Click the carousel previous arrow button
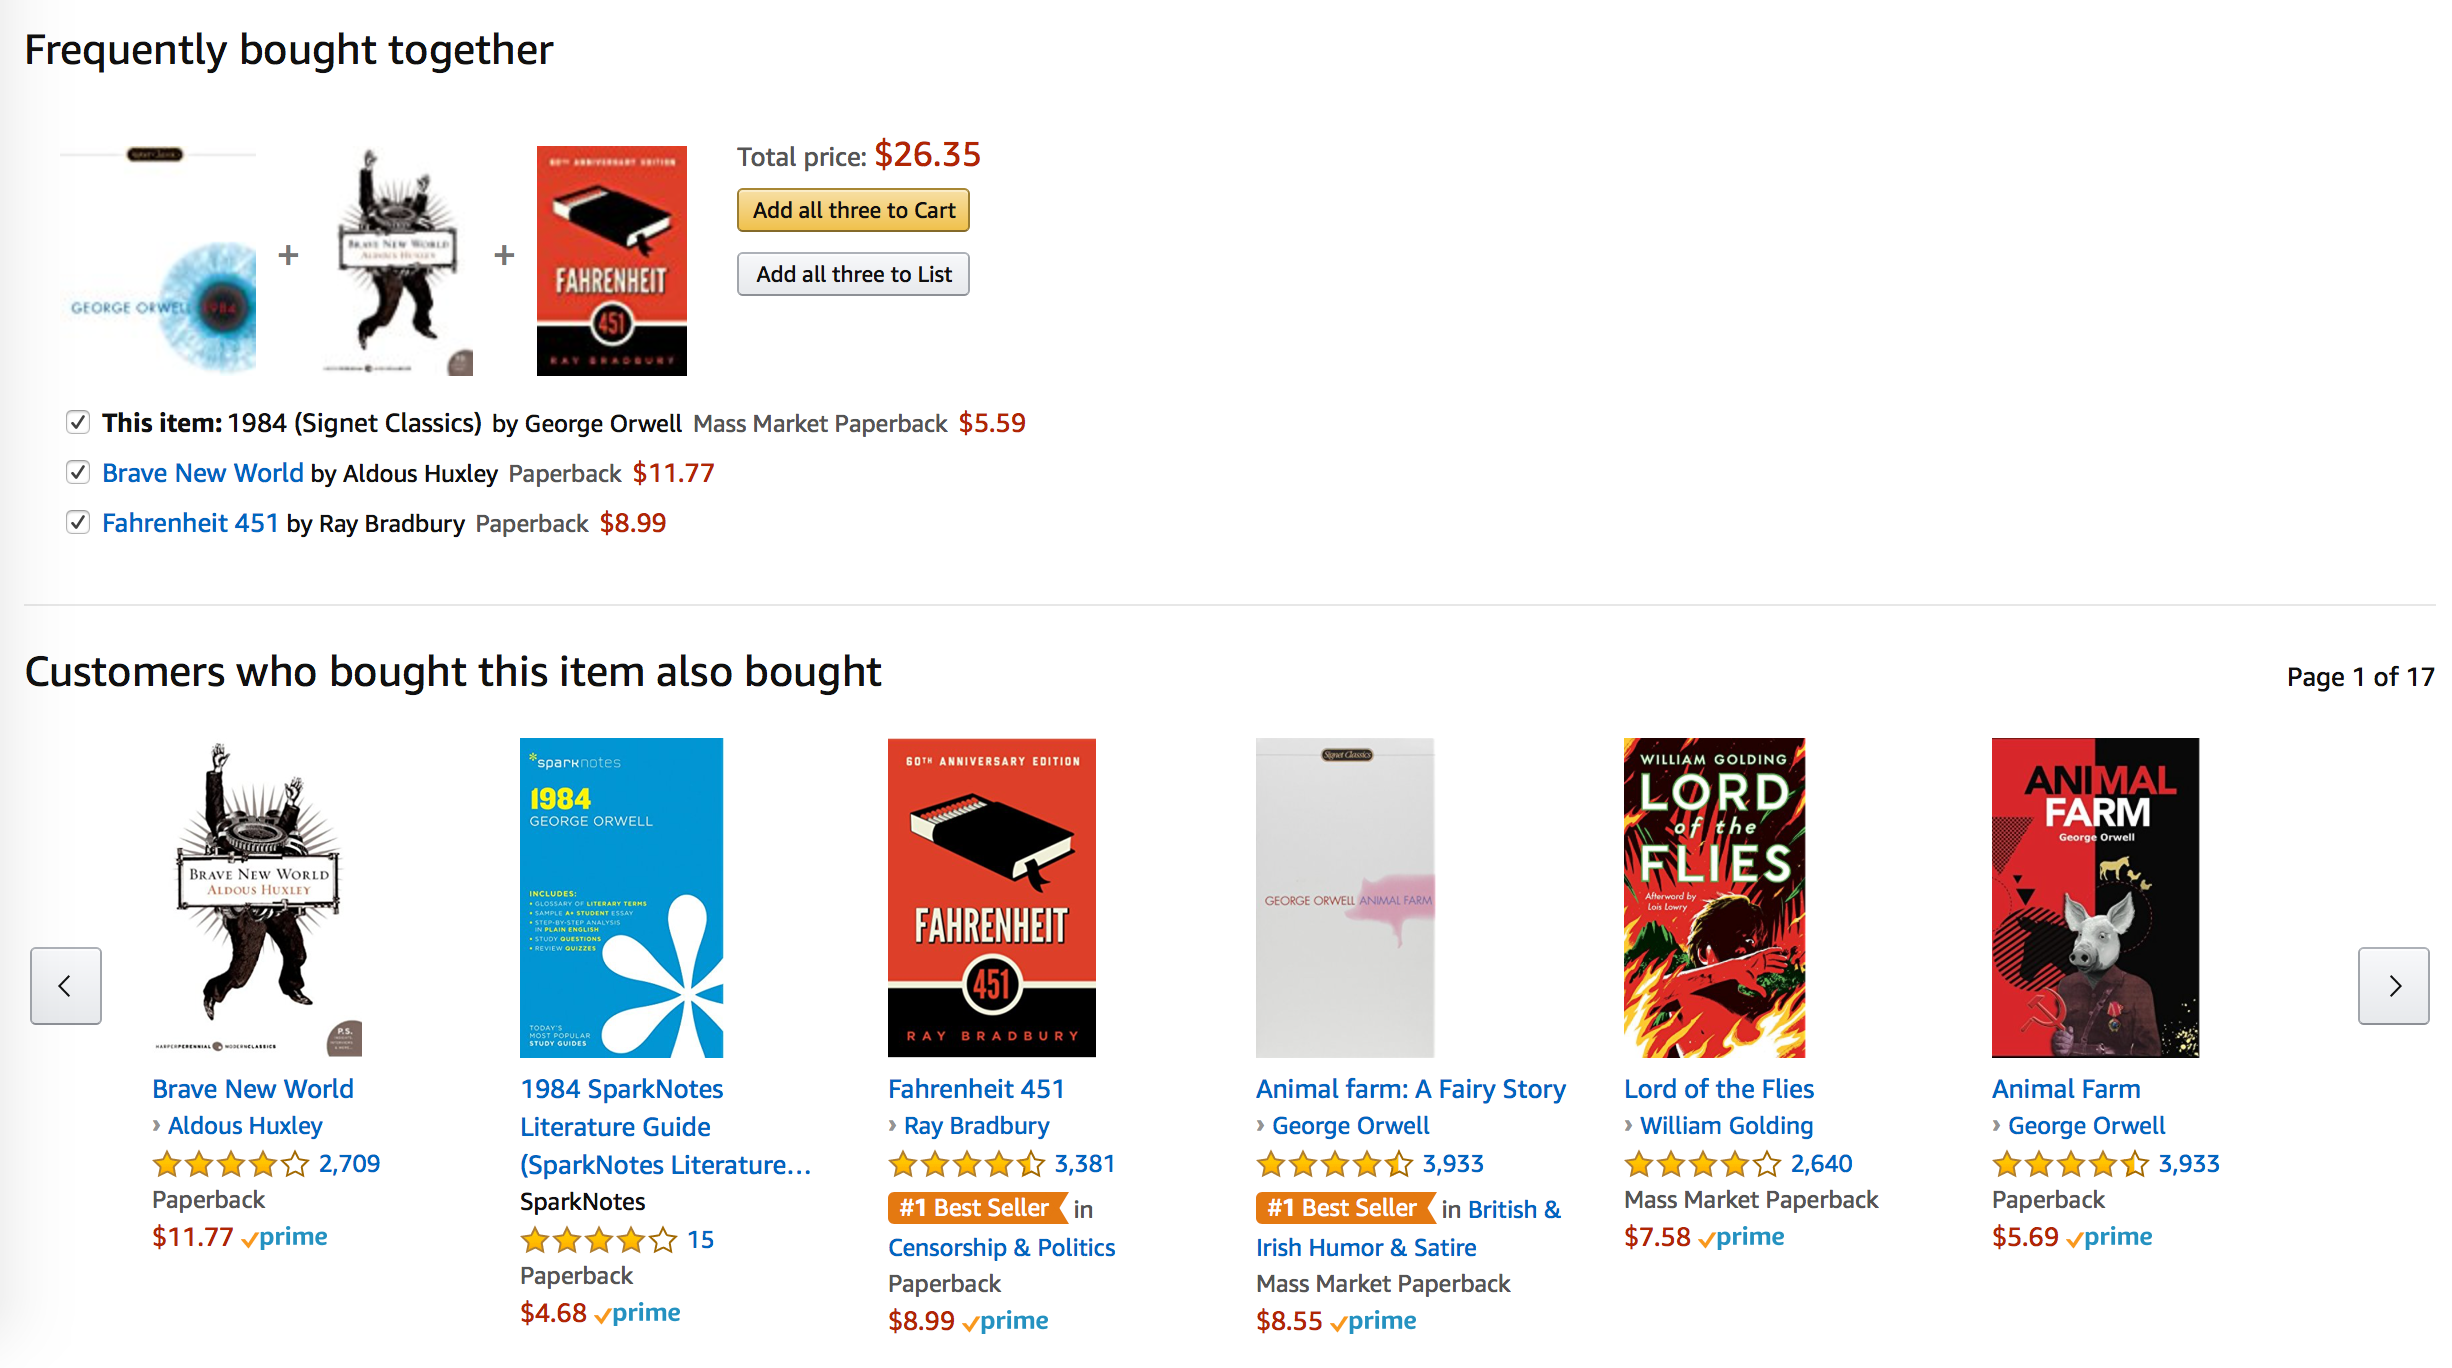This screenshot has height=1368, width=2452. (x=66, y=986)
